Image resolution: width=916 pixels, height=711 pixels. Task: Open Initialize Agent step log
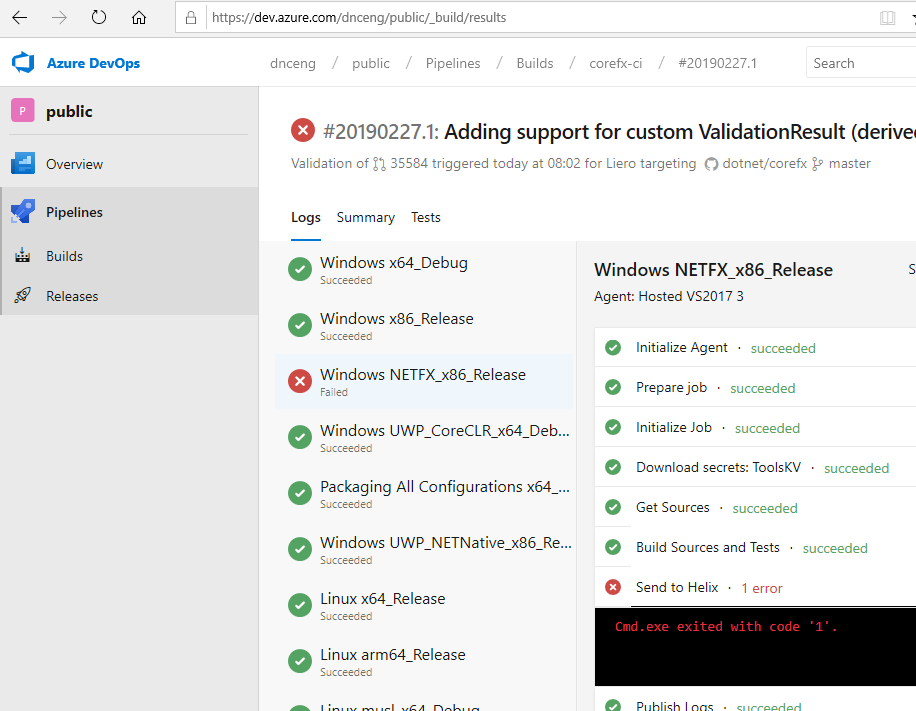(x=755, y=348)
